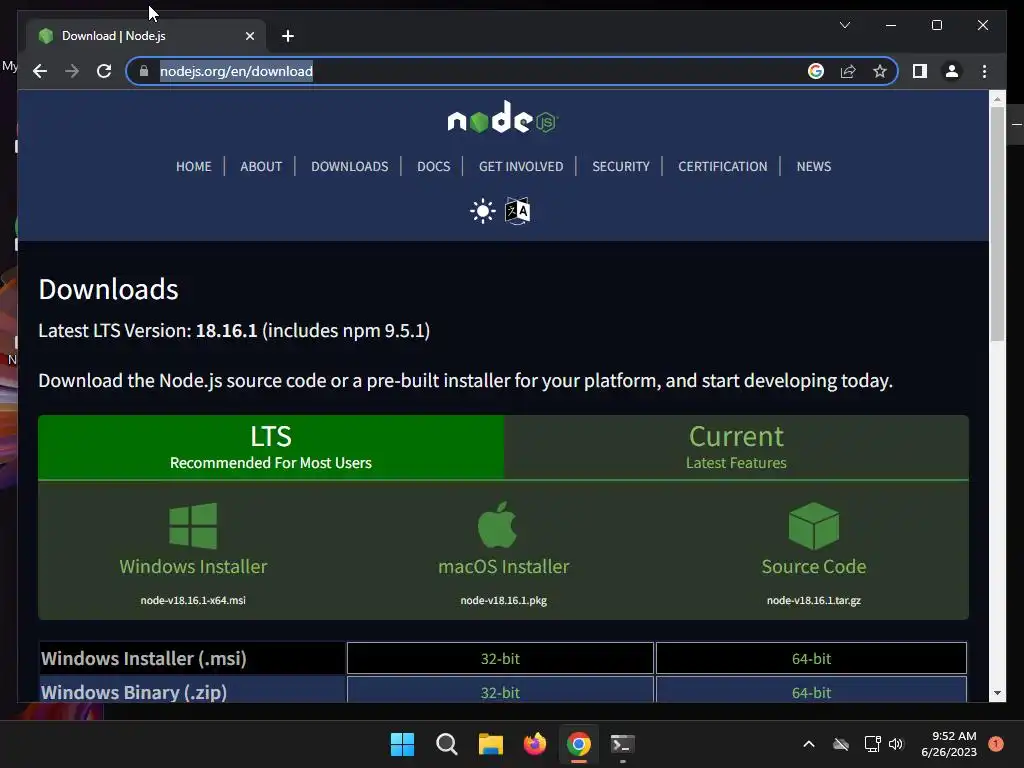Go to HOME nav item
Image resolution: width=1024 pixels, height=768 pixels.
click(193, 167)
